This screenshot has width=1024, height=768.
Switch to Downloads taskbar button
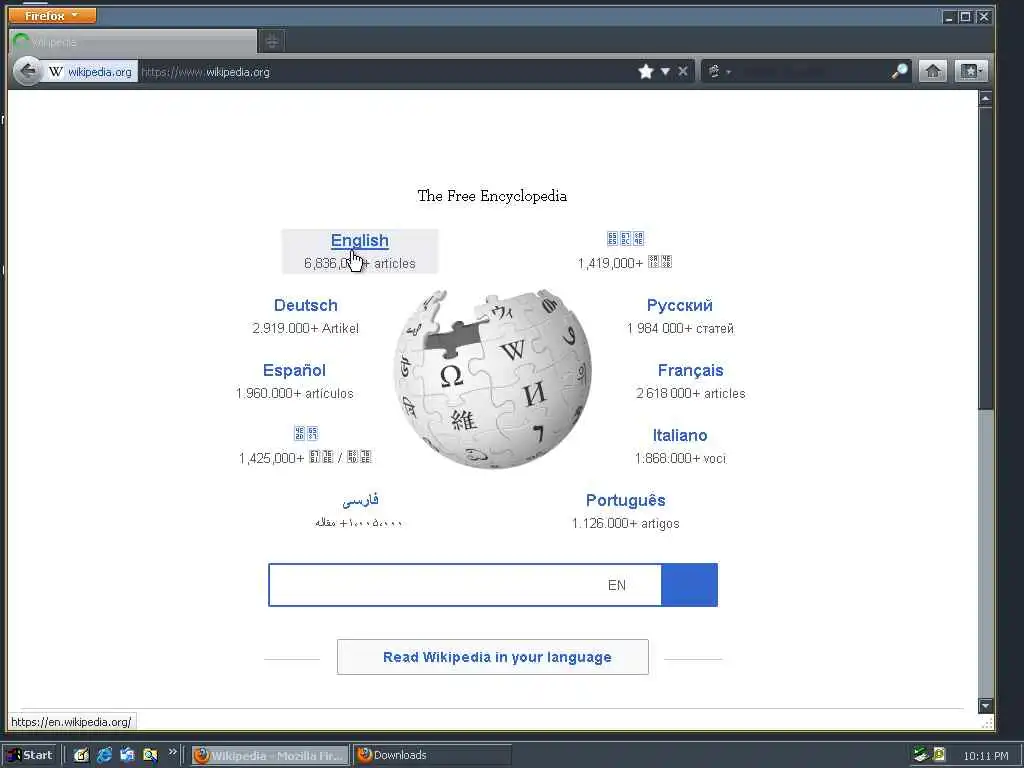click(432, 756)
